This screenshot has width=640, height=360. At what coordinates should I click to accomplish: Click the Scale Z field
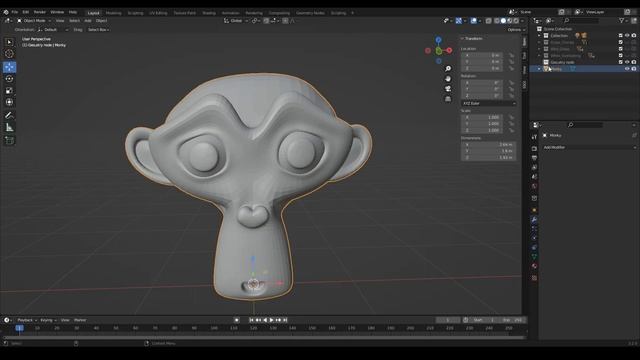483,130
